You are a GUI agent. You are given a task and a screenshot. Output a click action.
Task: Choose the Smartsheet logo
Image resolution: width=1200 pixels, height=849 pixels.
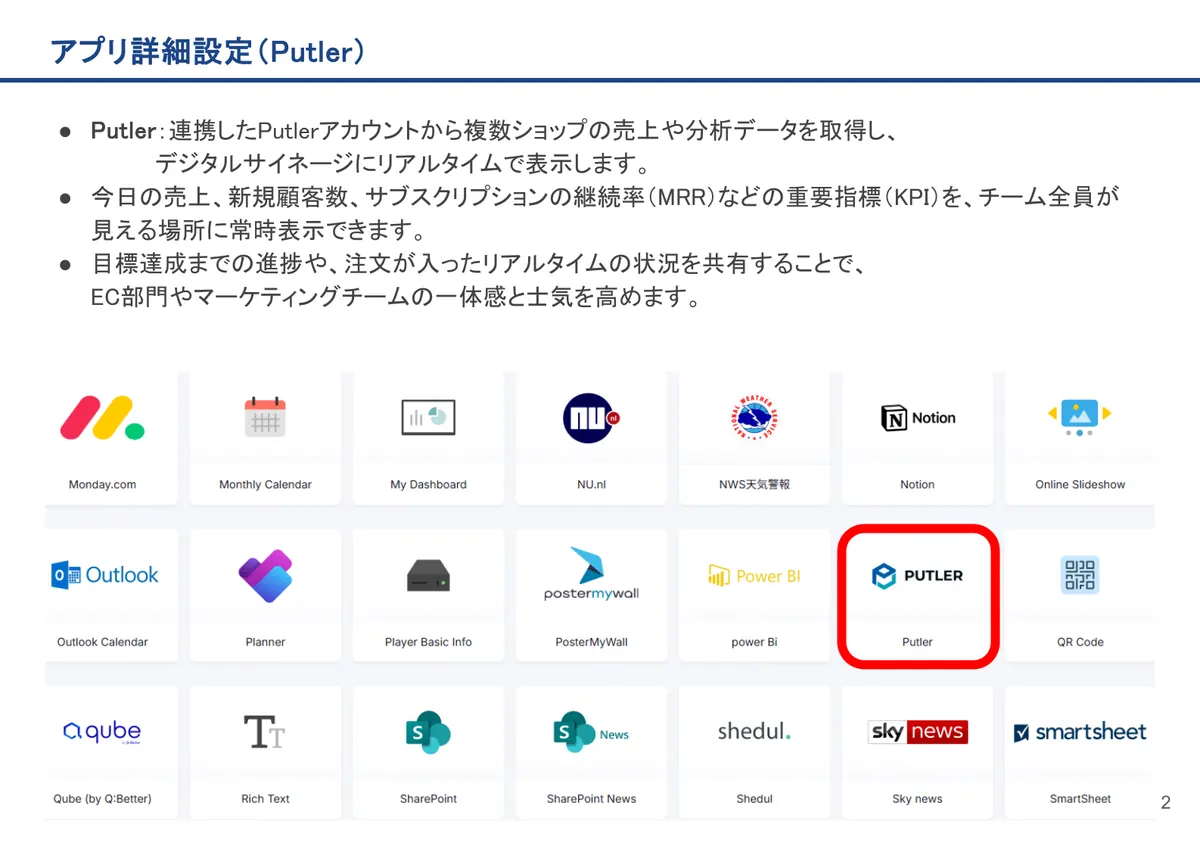(1080, 732)
